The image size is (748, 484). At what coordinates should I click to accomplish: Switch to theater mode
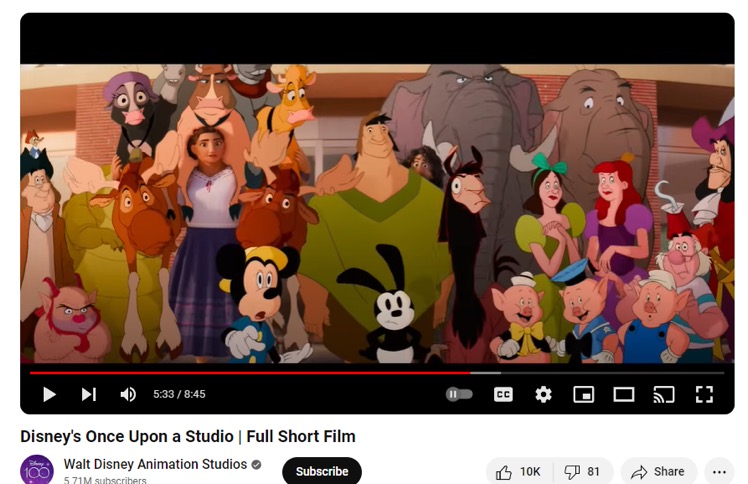pyautogui.click(x=623, y=394)
